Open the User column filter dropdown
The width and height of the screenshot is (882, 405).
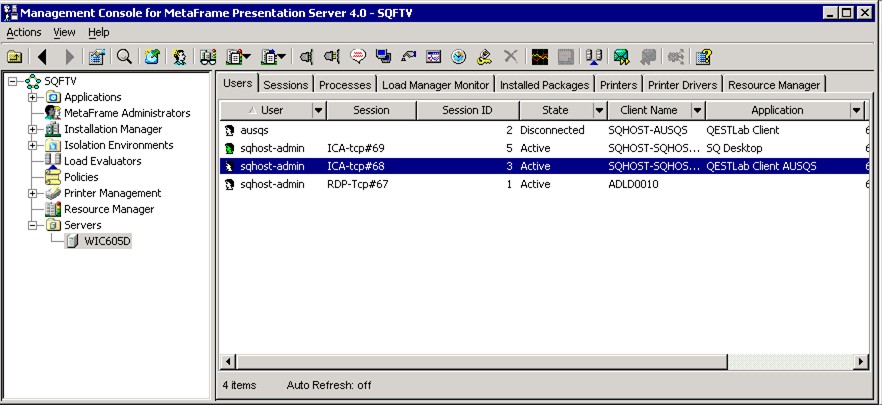[319, 110]
